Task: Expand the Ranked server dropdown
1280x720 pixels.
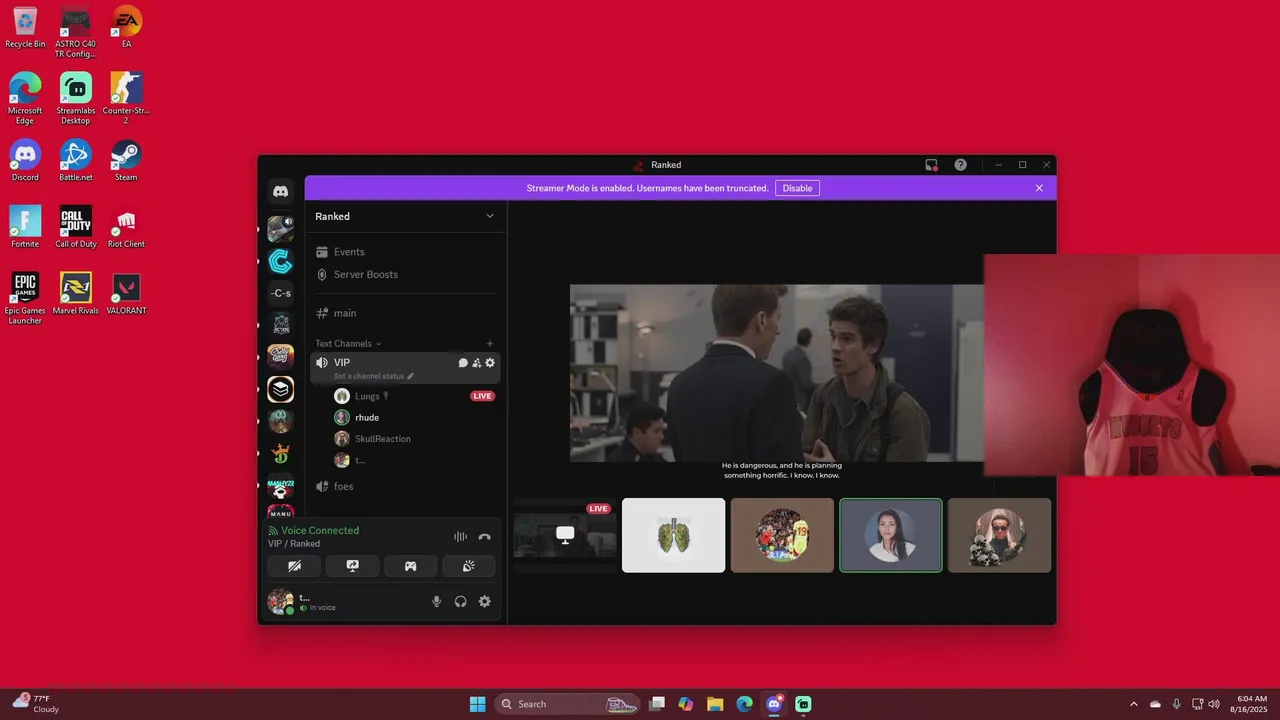Action: 490,216
